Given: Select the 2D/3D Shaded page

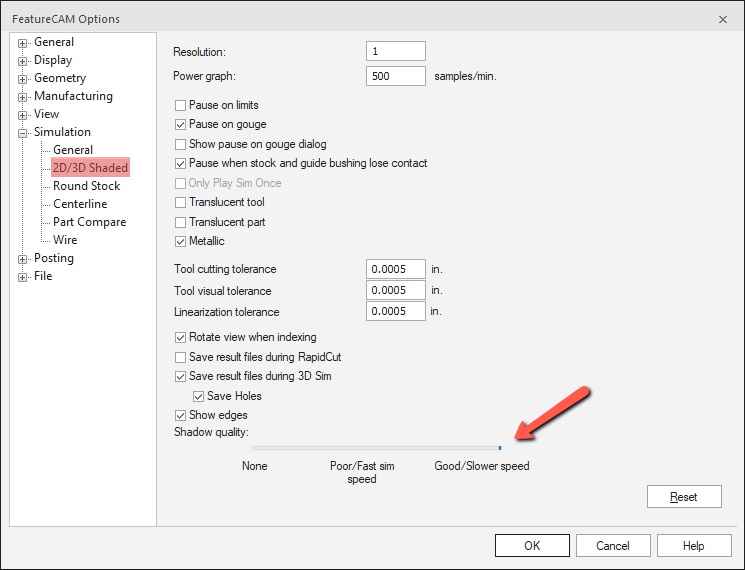Looking at the screenshot, I should tap(90, 168).
